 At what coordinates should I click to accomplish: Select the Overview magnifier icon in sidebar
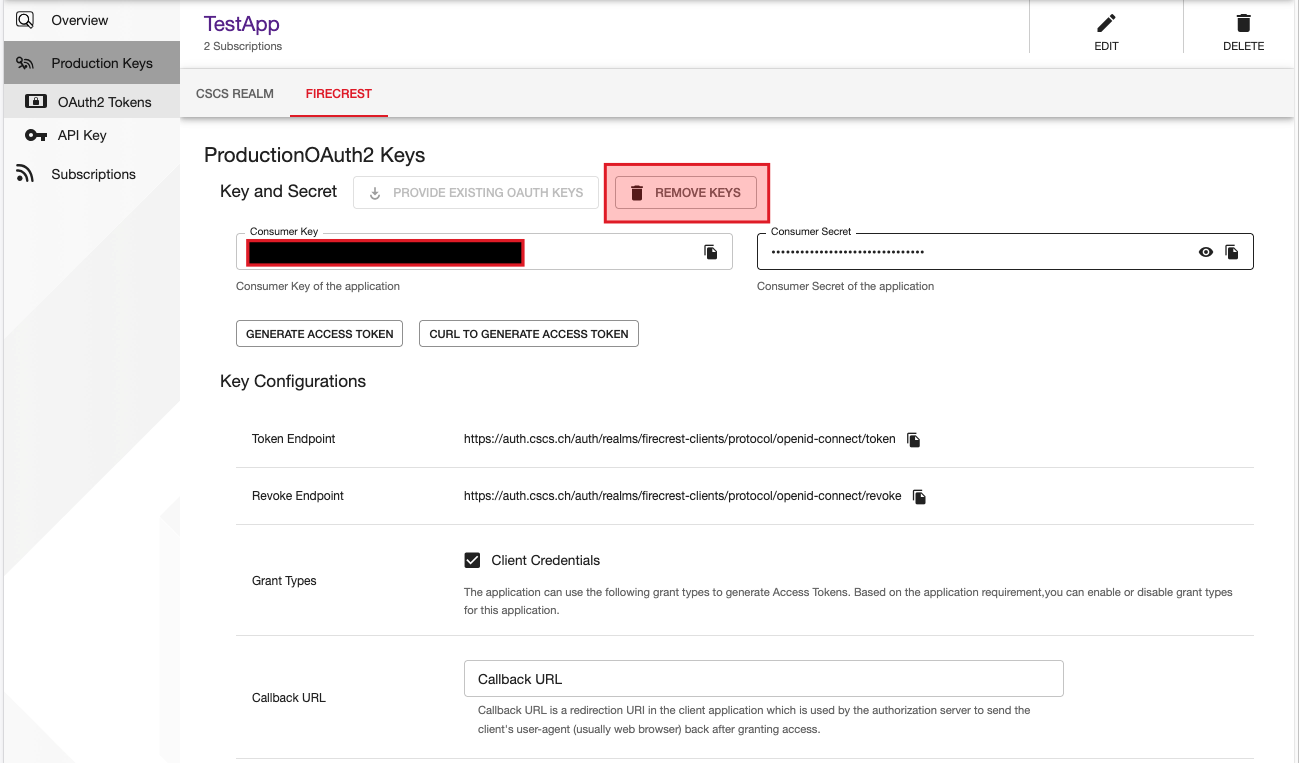click(24, 19)
